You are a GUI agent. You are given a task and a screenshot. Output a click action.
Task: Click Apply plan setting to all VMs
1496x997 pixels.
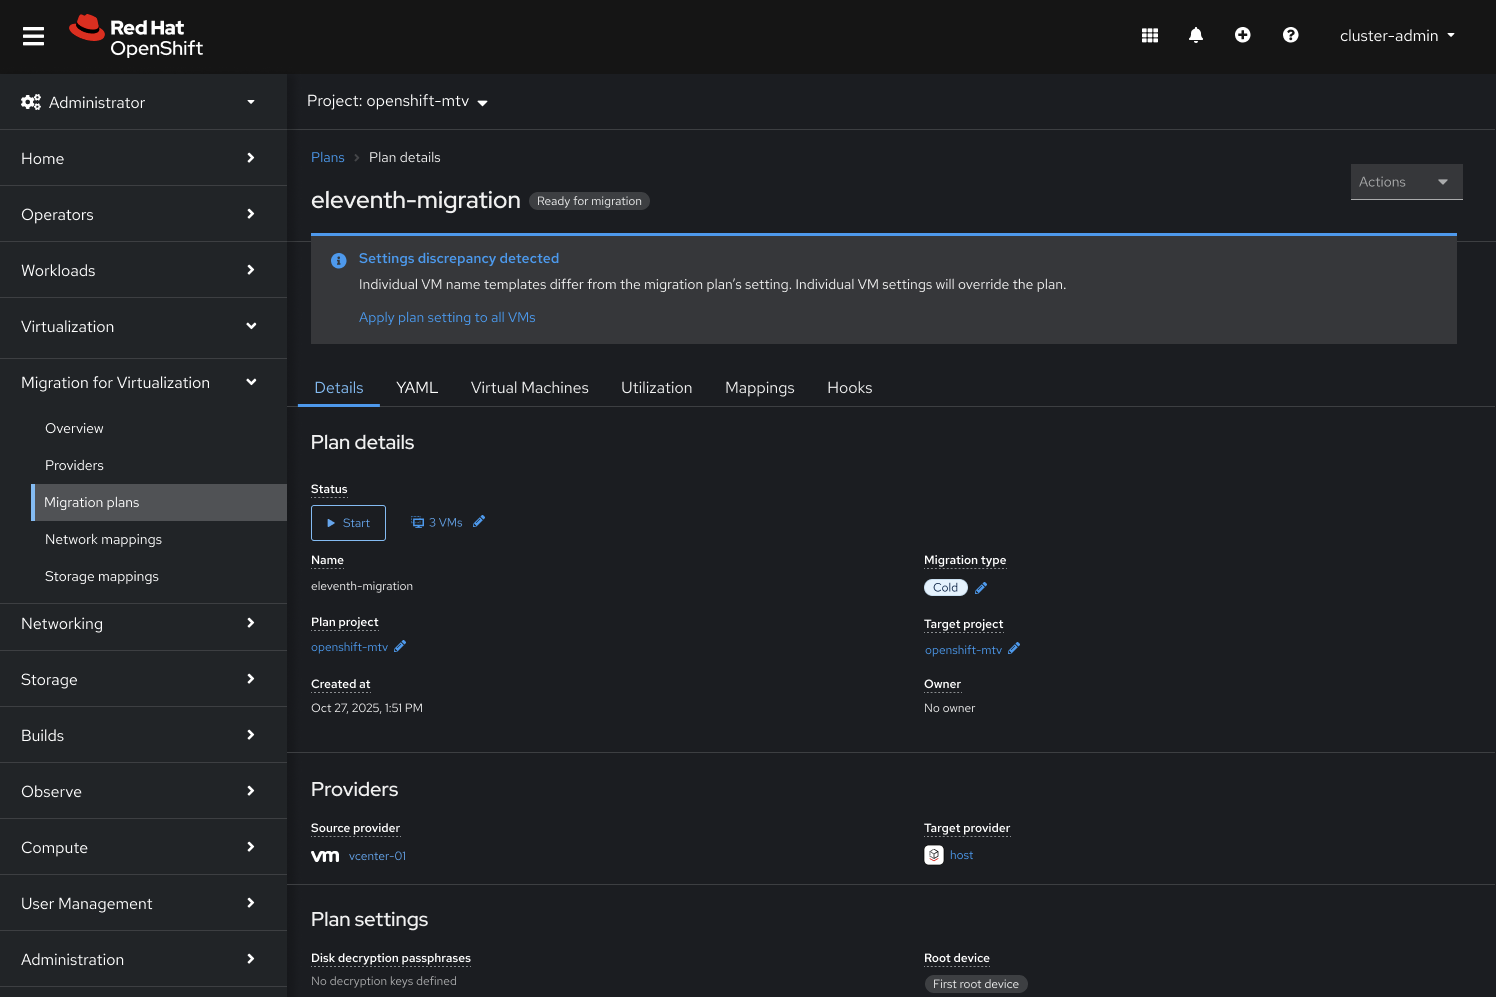tap(447, 317)
